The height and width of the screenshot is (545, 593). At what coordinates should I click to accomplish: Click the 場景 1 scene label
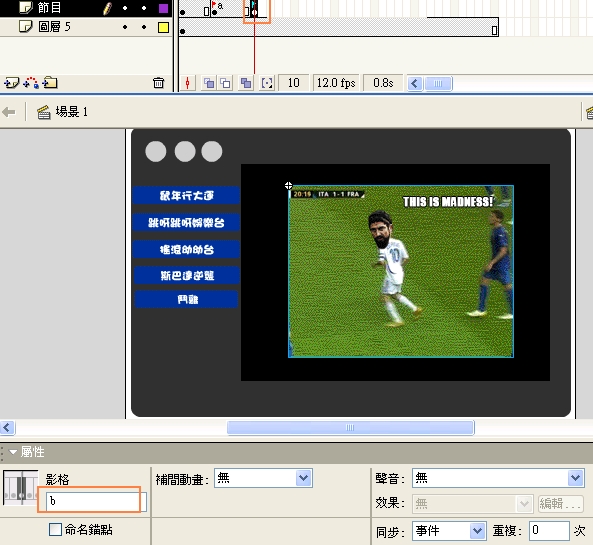pyautogui.click(x=72, y=112)
